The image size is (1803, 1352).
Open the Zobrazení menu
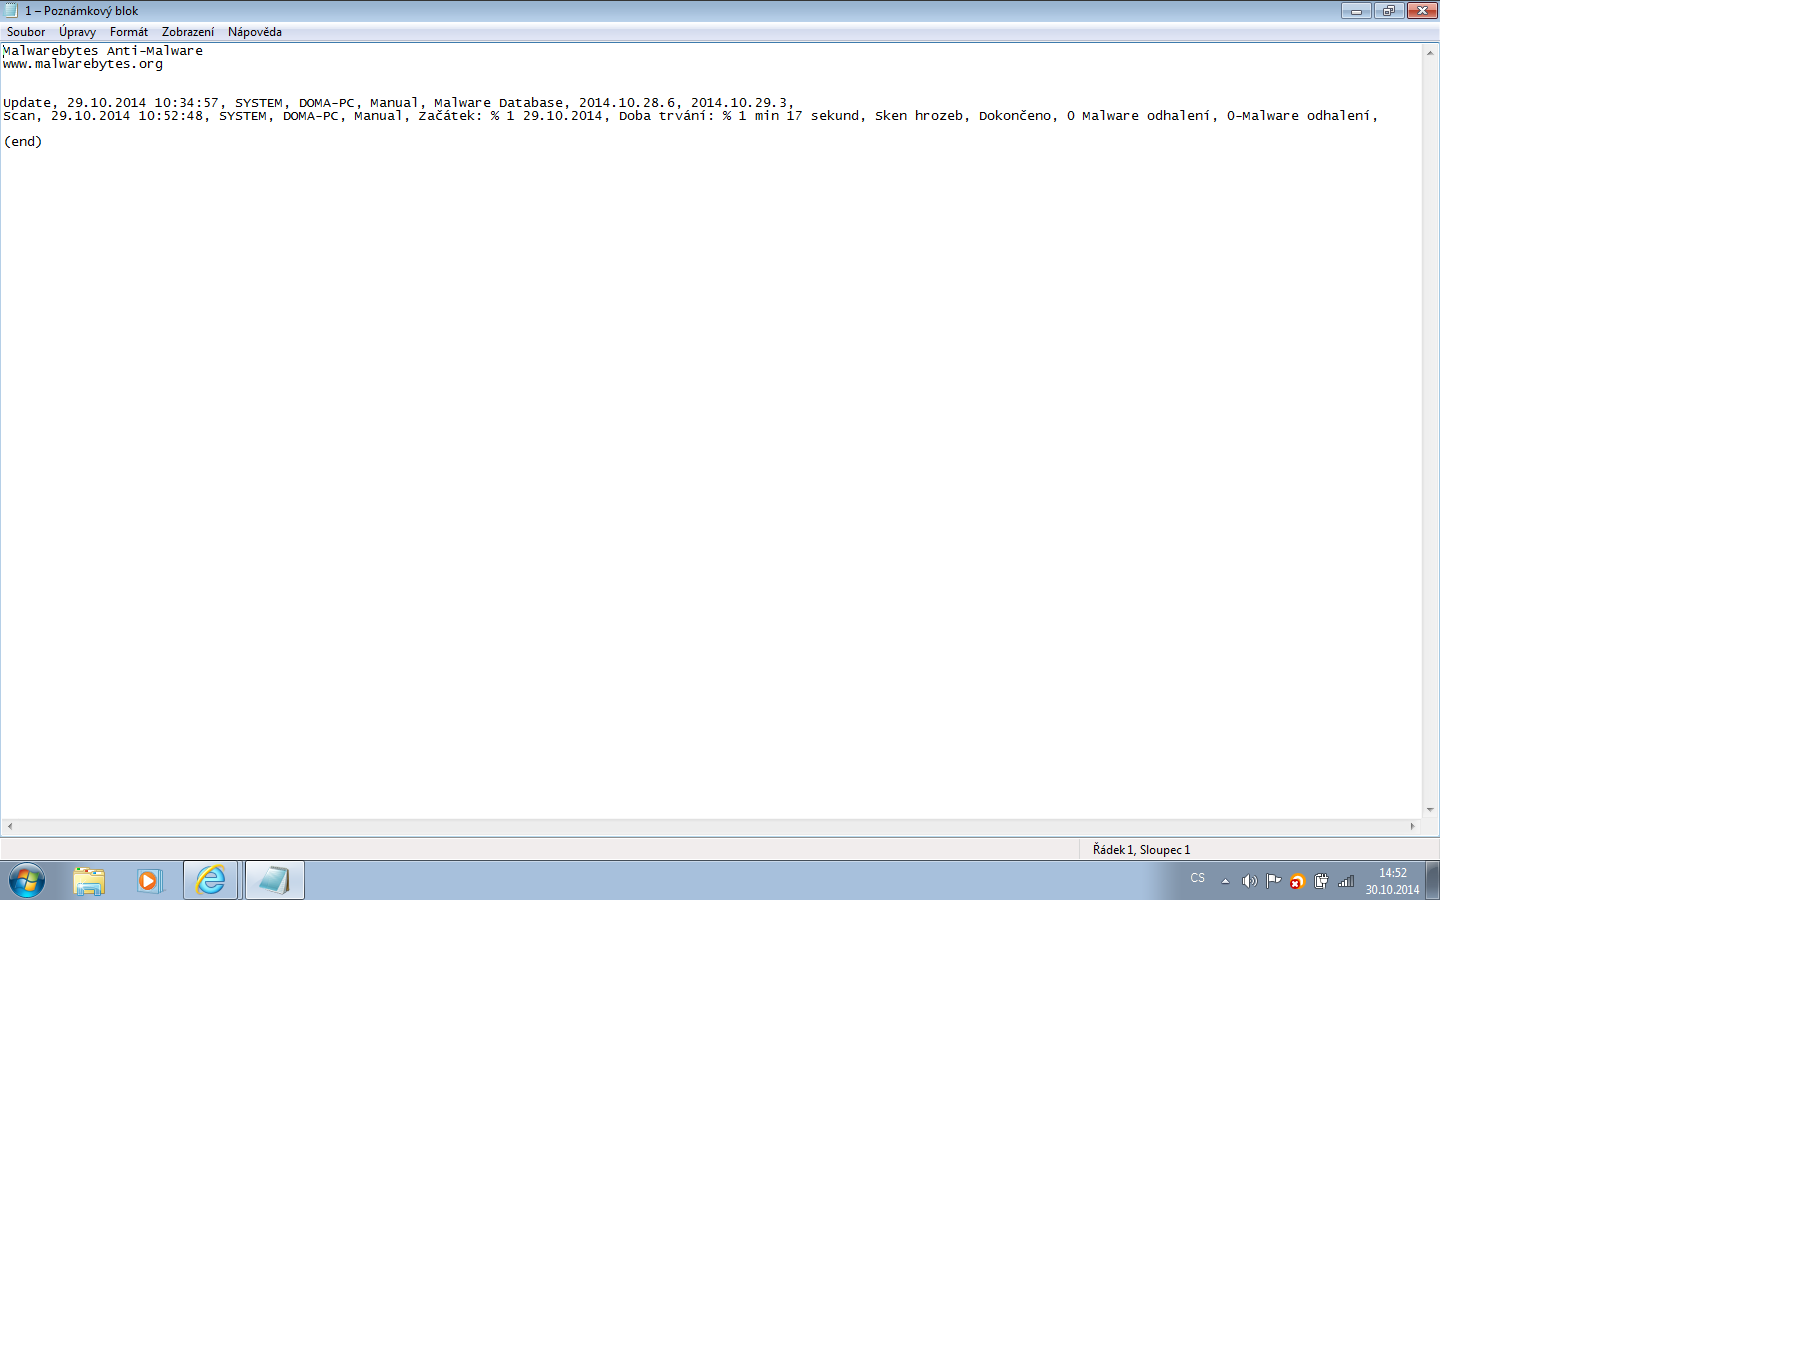point(188,32)
